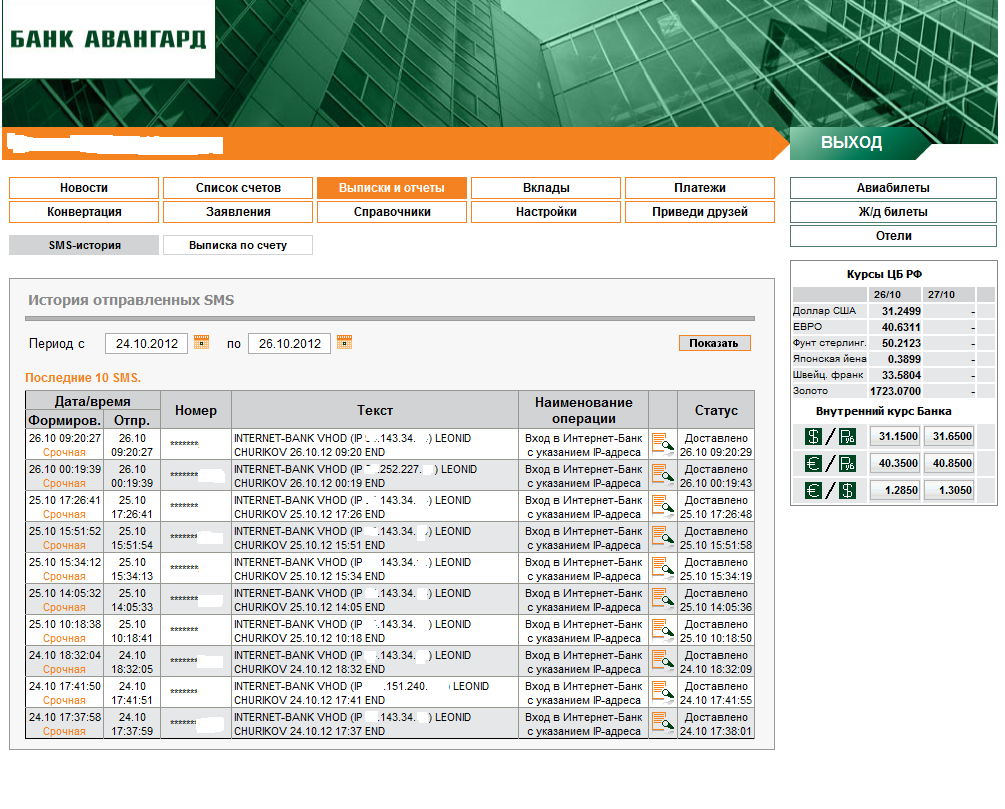1005x809 pixels.
Task: Click the period start date field
Action: (147, 344)
